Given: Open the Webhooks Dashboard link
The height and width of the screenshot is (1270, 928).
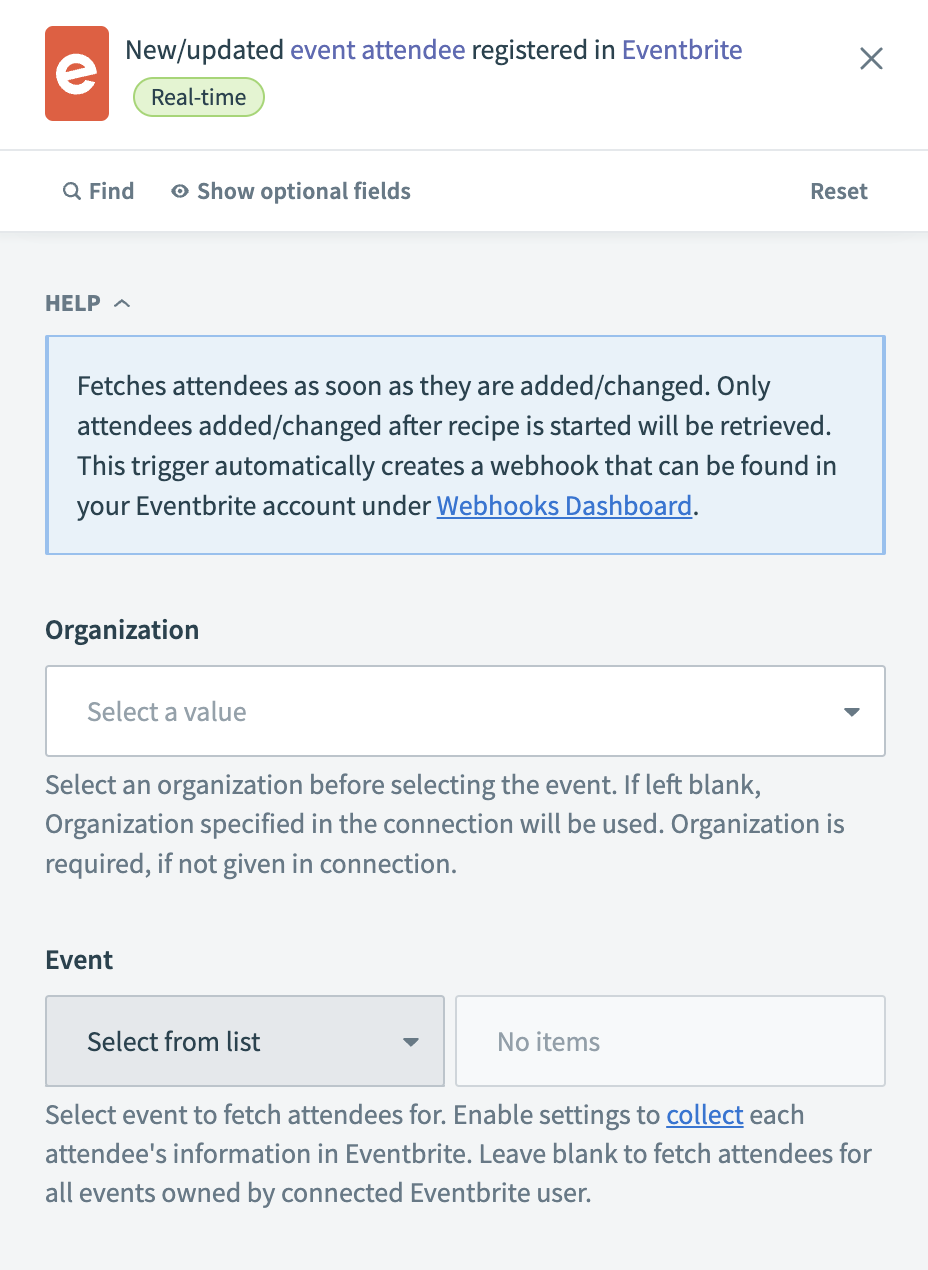Looking at the screenshot, I should (x=563, y=505).
